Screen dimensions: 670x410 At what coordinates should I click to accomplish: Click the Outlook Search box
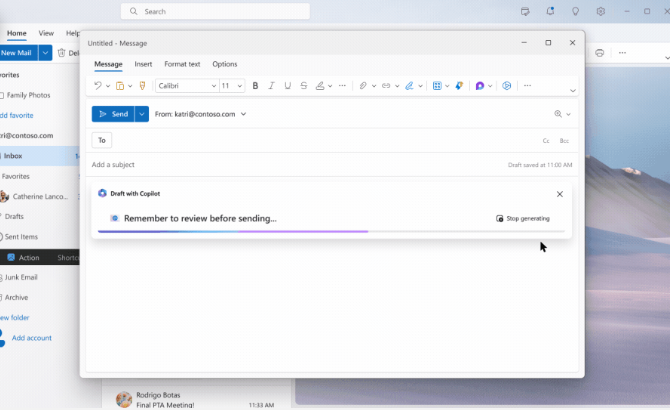point(215,12)
